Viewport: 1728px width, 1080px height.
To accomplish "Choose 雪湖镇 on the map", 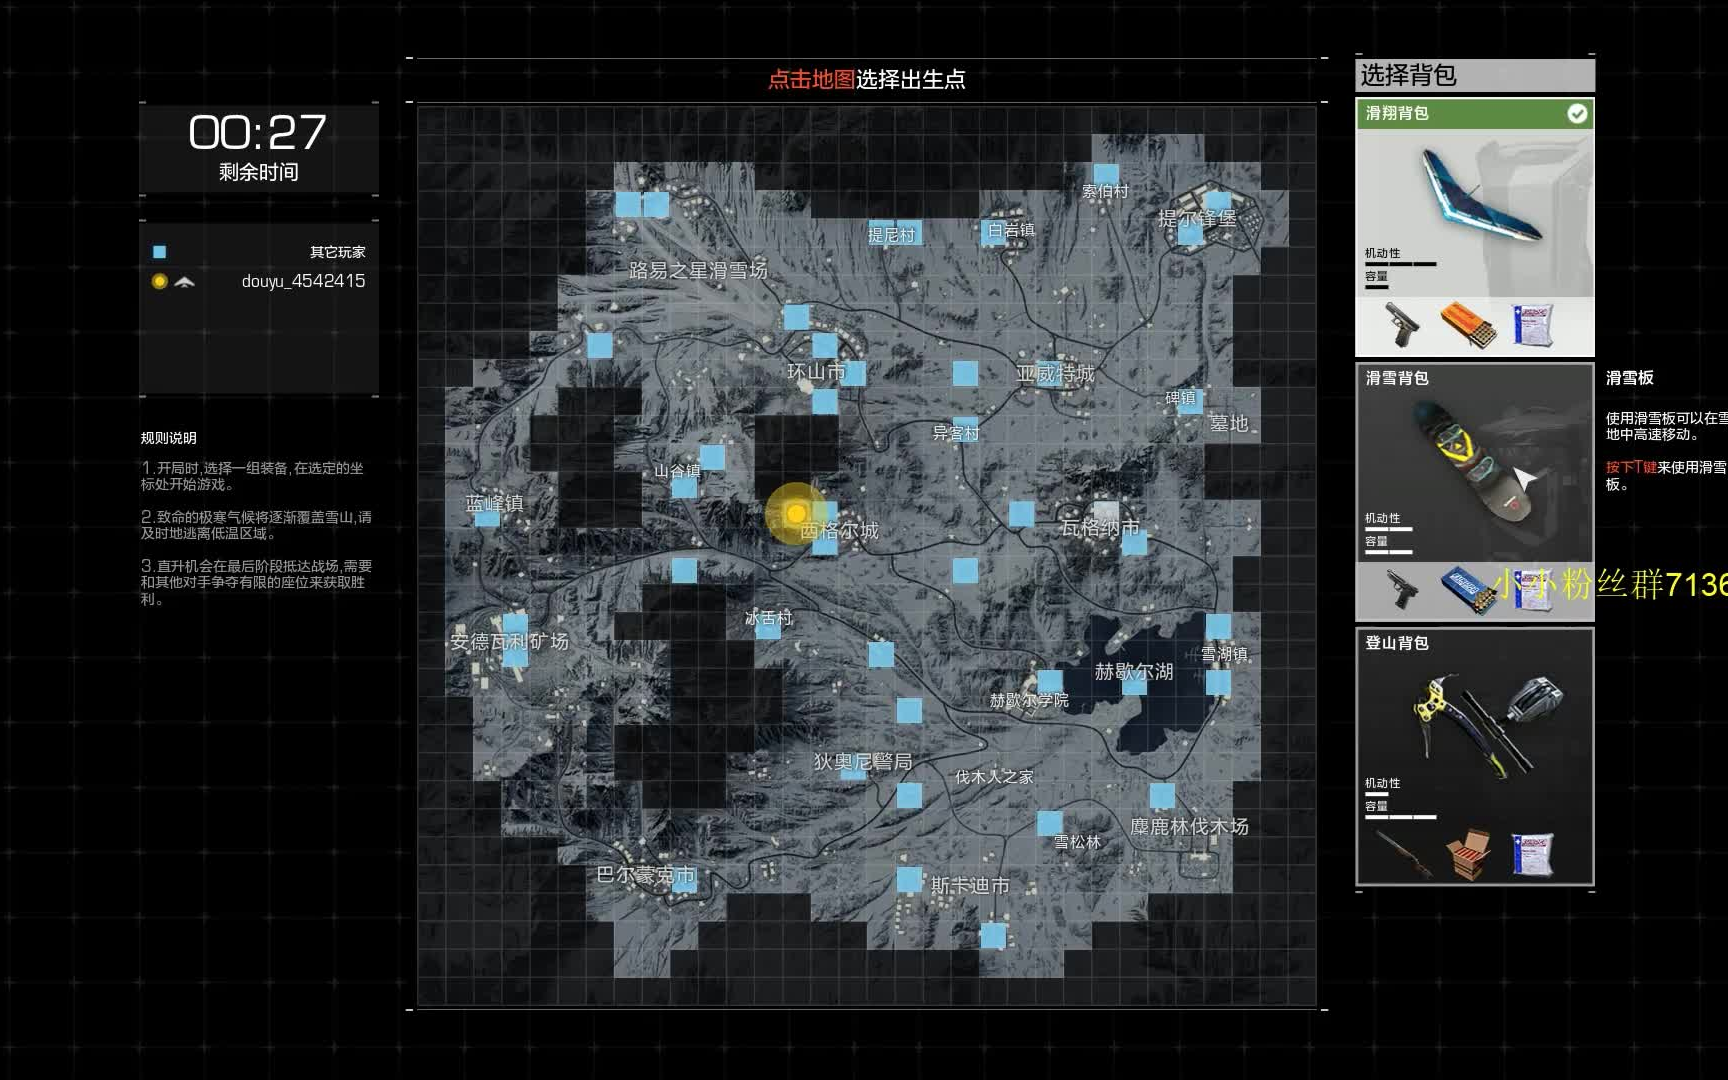I will (x=1224, y=654).
